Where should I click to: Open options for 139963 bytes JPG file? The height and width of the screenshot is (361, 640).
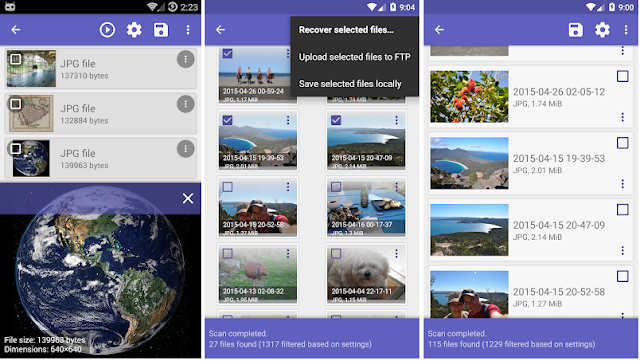coord(185,149)
